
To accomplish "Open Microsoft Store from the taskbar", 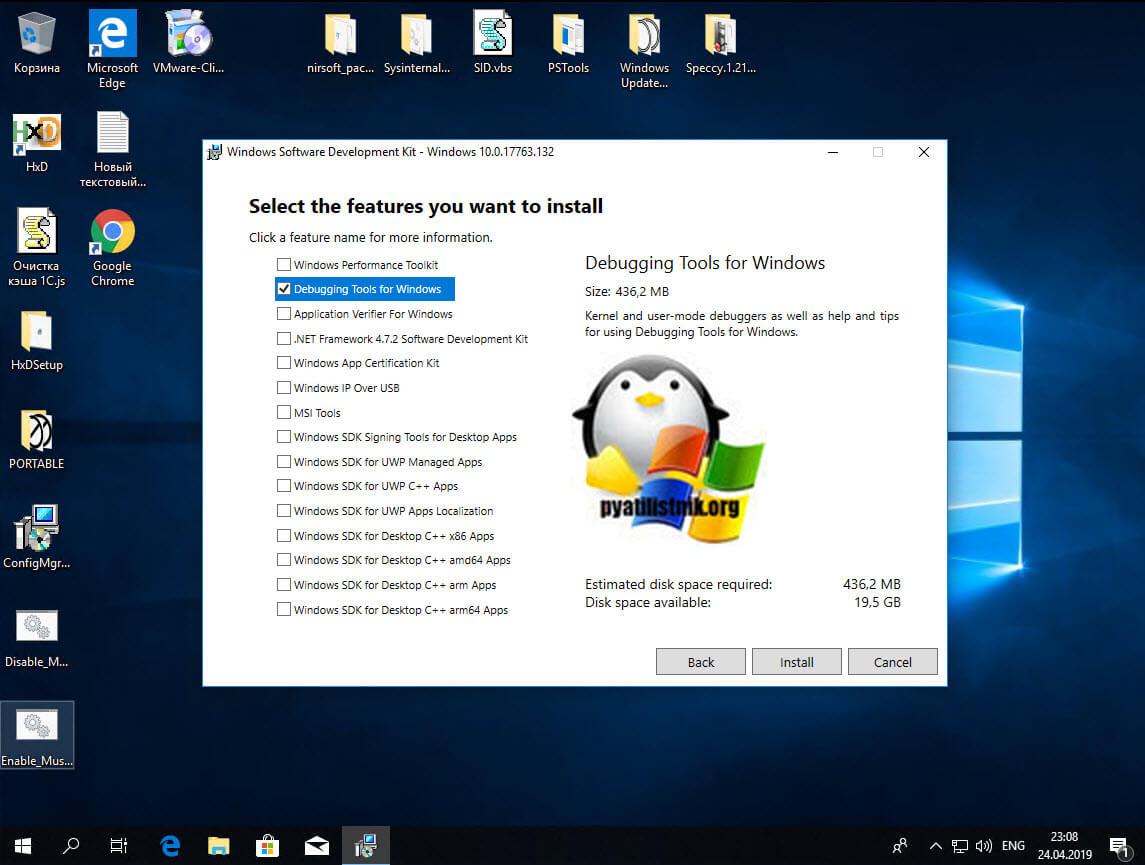I will coord(267,845).
